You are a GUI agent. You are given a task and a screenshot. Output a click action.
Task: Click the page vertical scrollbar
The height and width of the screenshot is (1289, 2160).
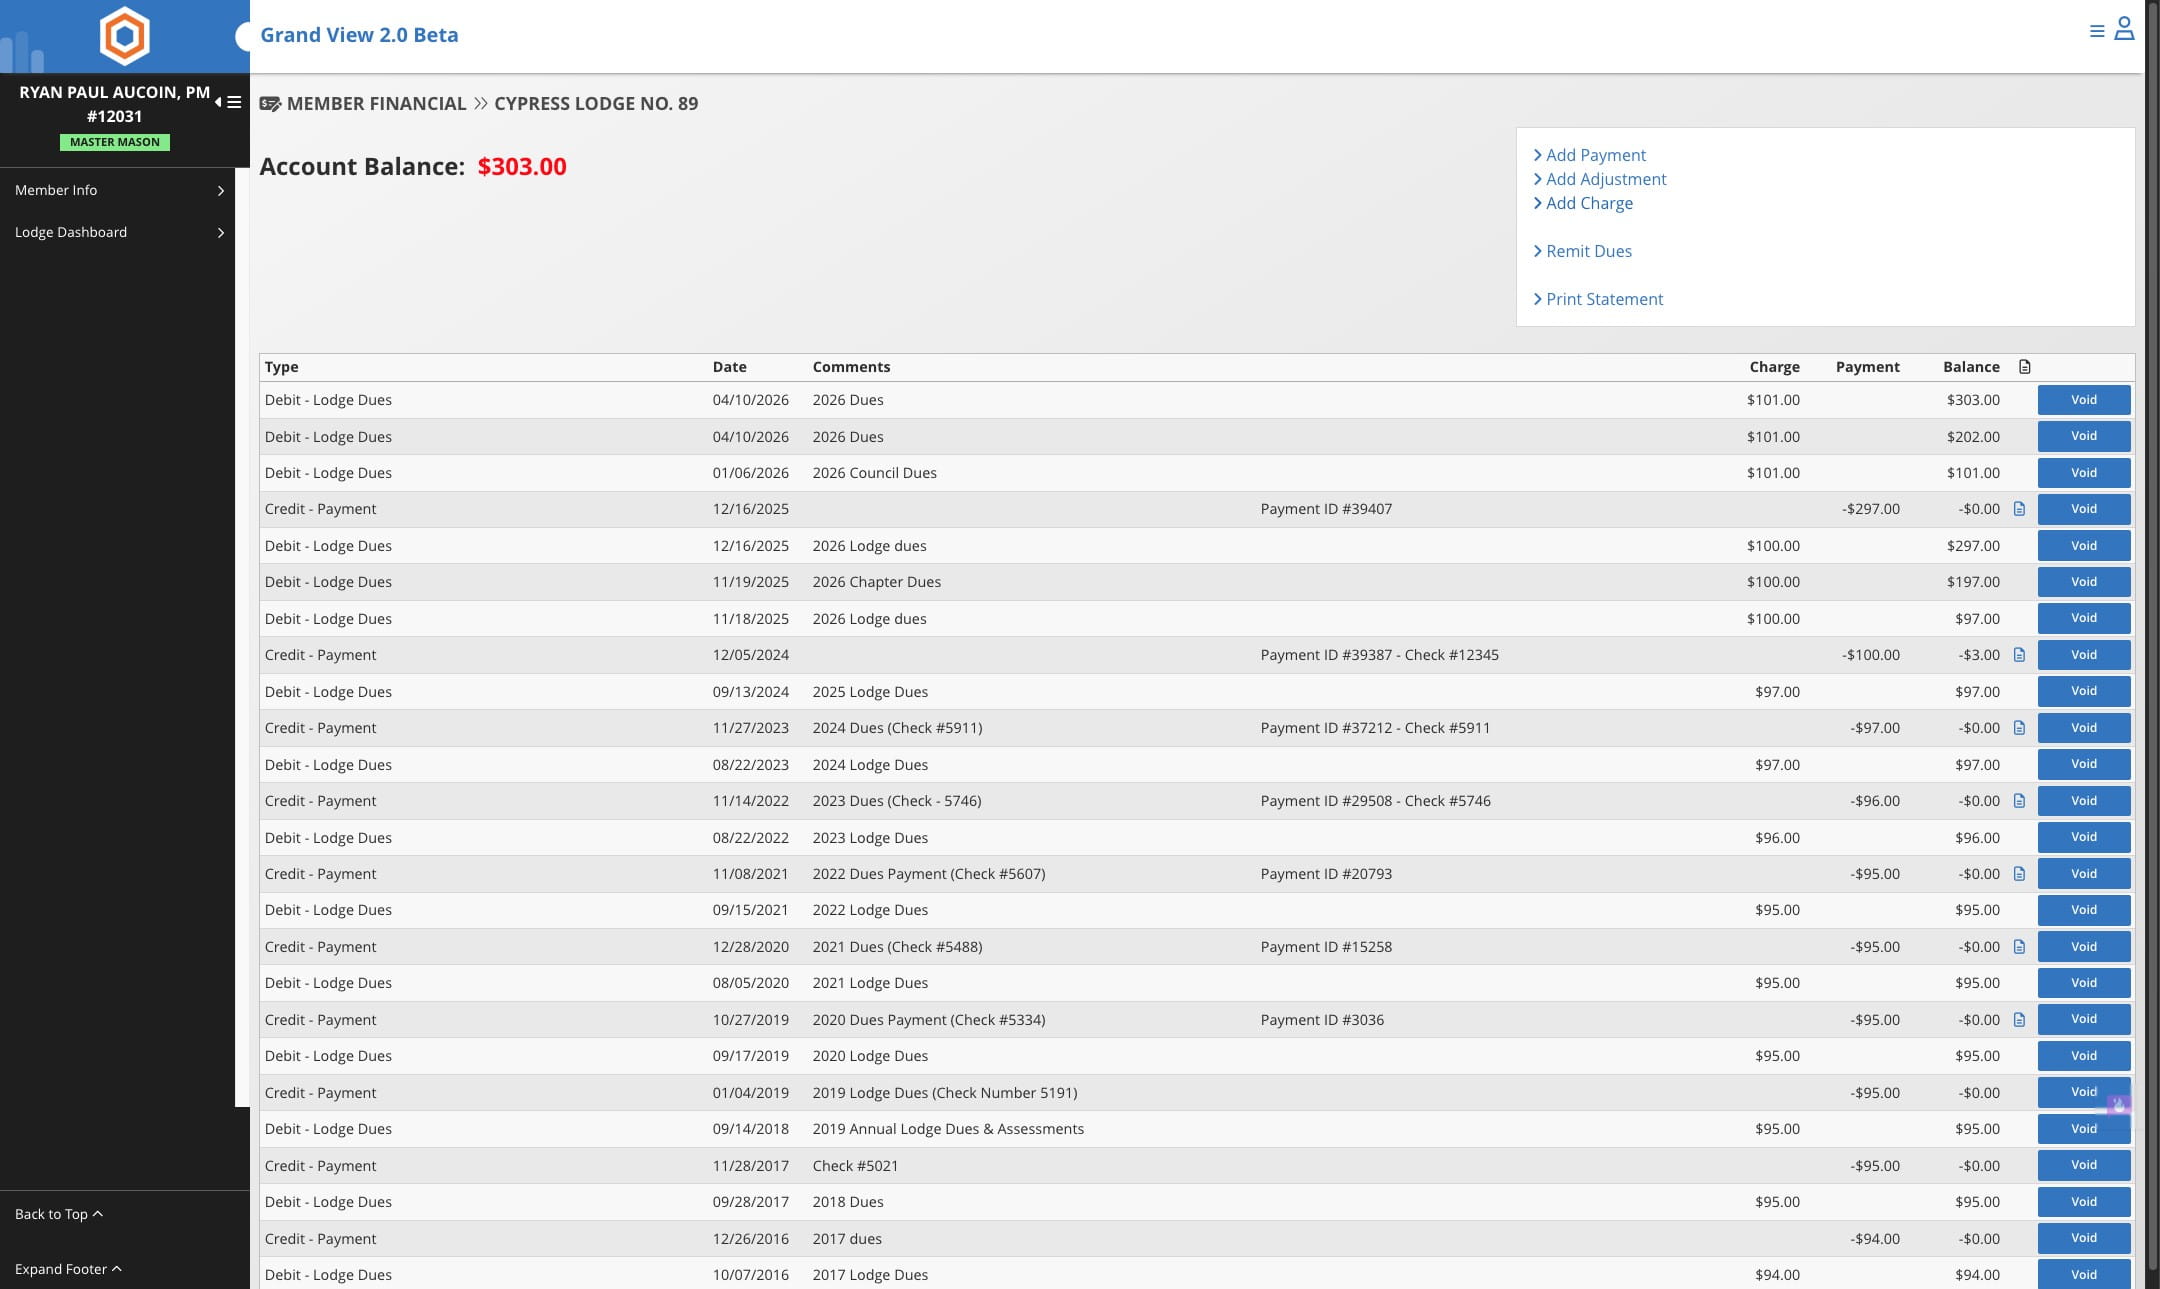click(x=2152, y=640)
